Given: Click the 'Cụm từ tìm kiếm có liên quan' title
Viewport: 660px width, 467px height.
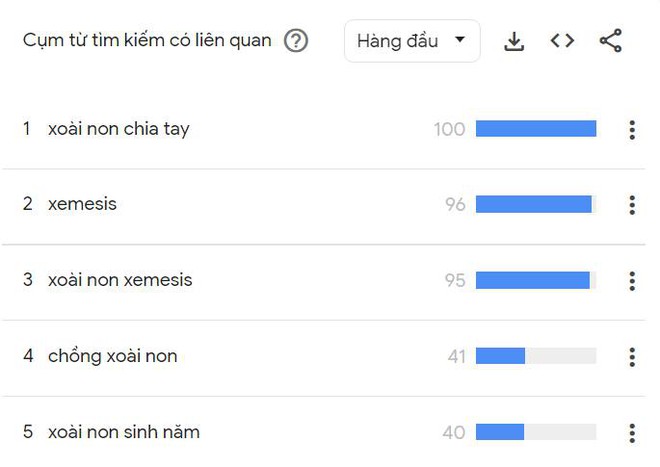Looking at the screenshot, I should (x=147, y=41).
